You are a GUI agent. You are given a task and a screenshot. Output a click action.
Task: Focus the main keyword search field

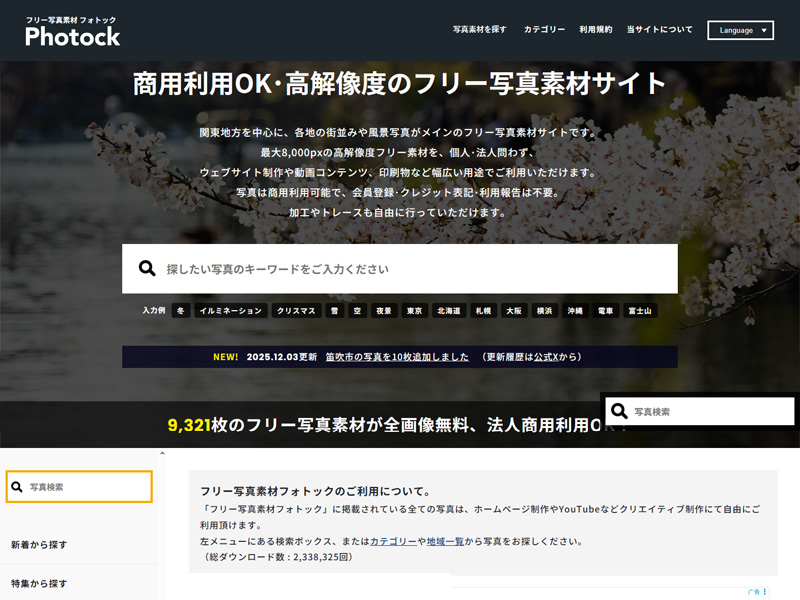[x=410, y=269]
